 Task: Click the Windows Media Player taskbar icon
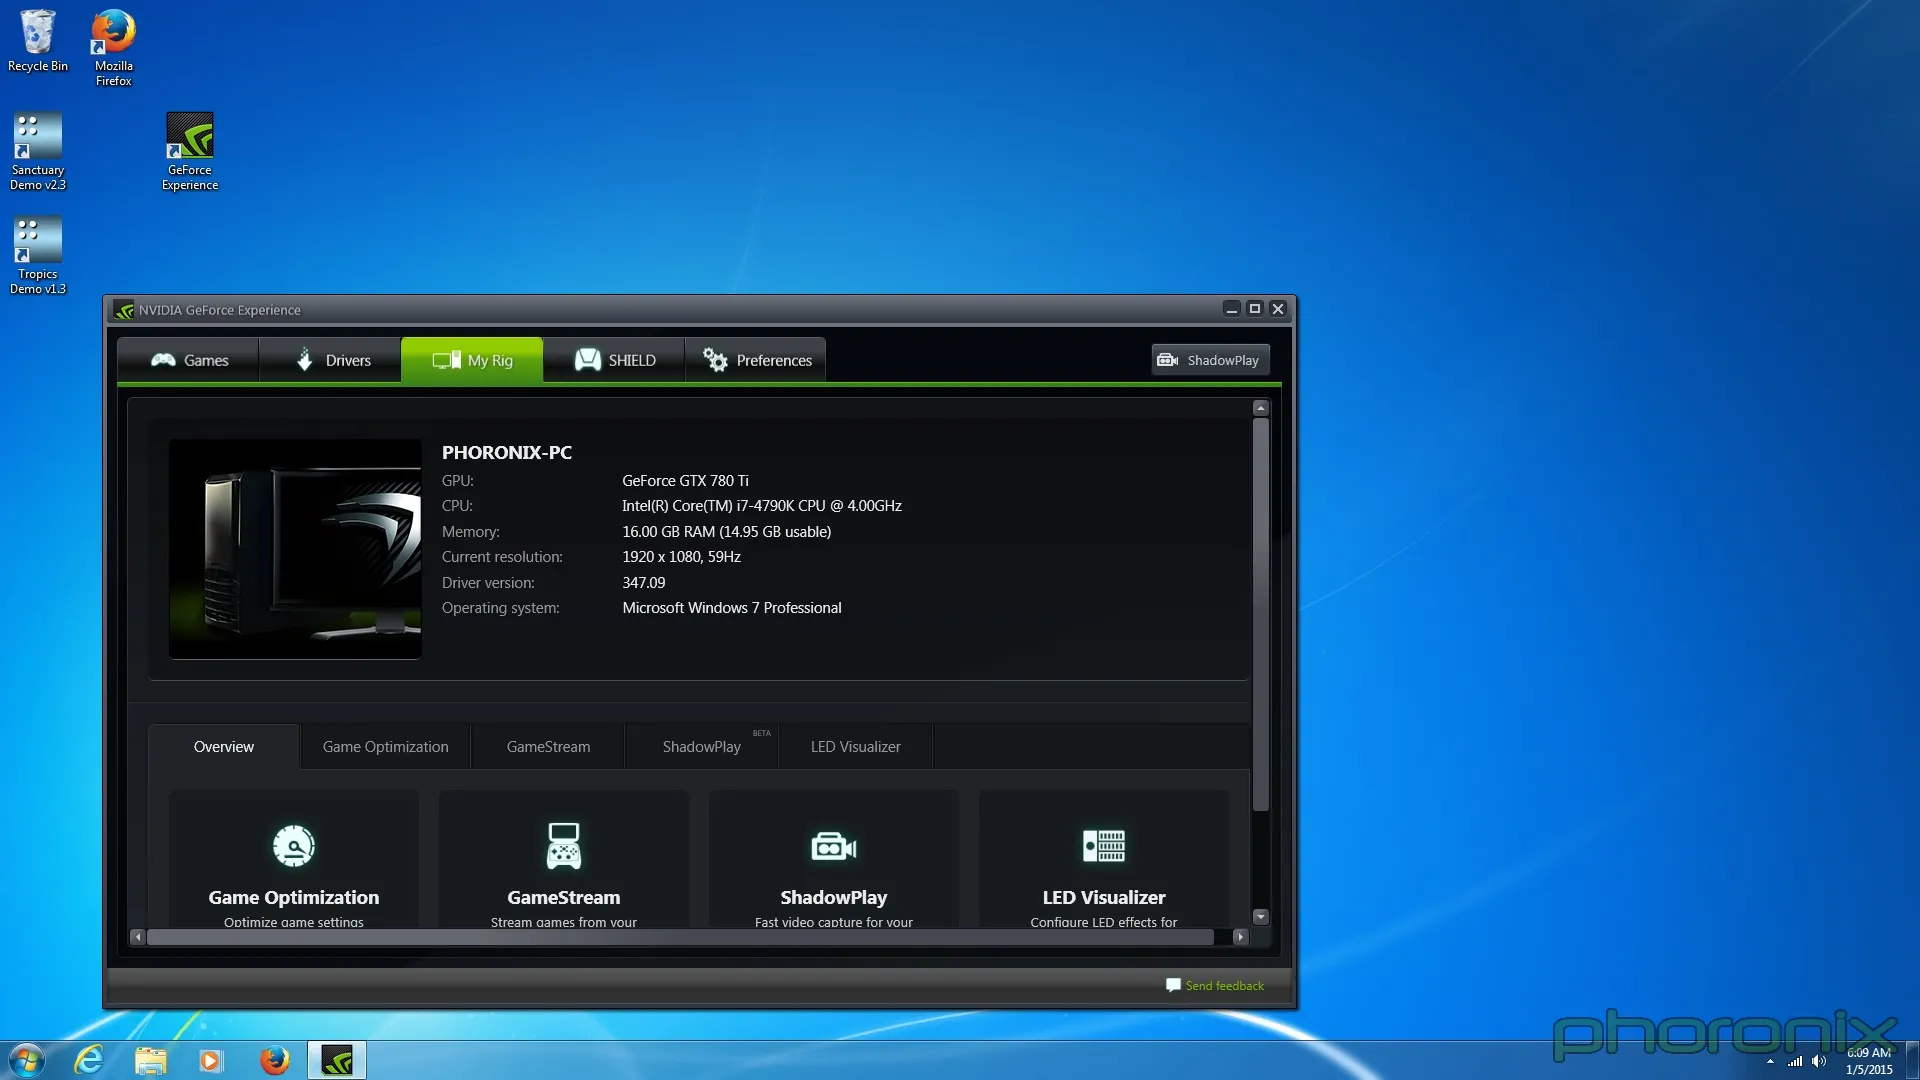(211, 1059)
